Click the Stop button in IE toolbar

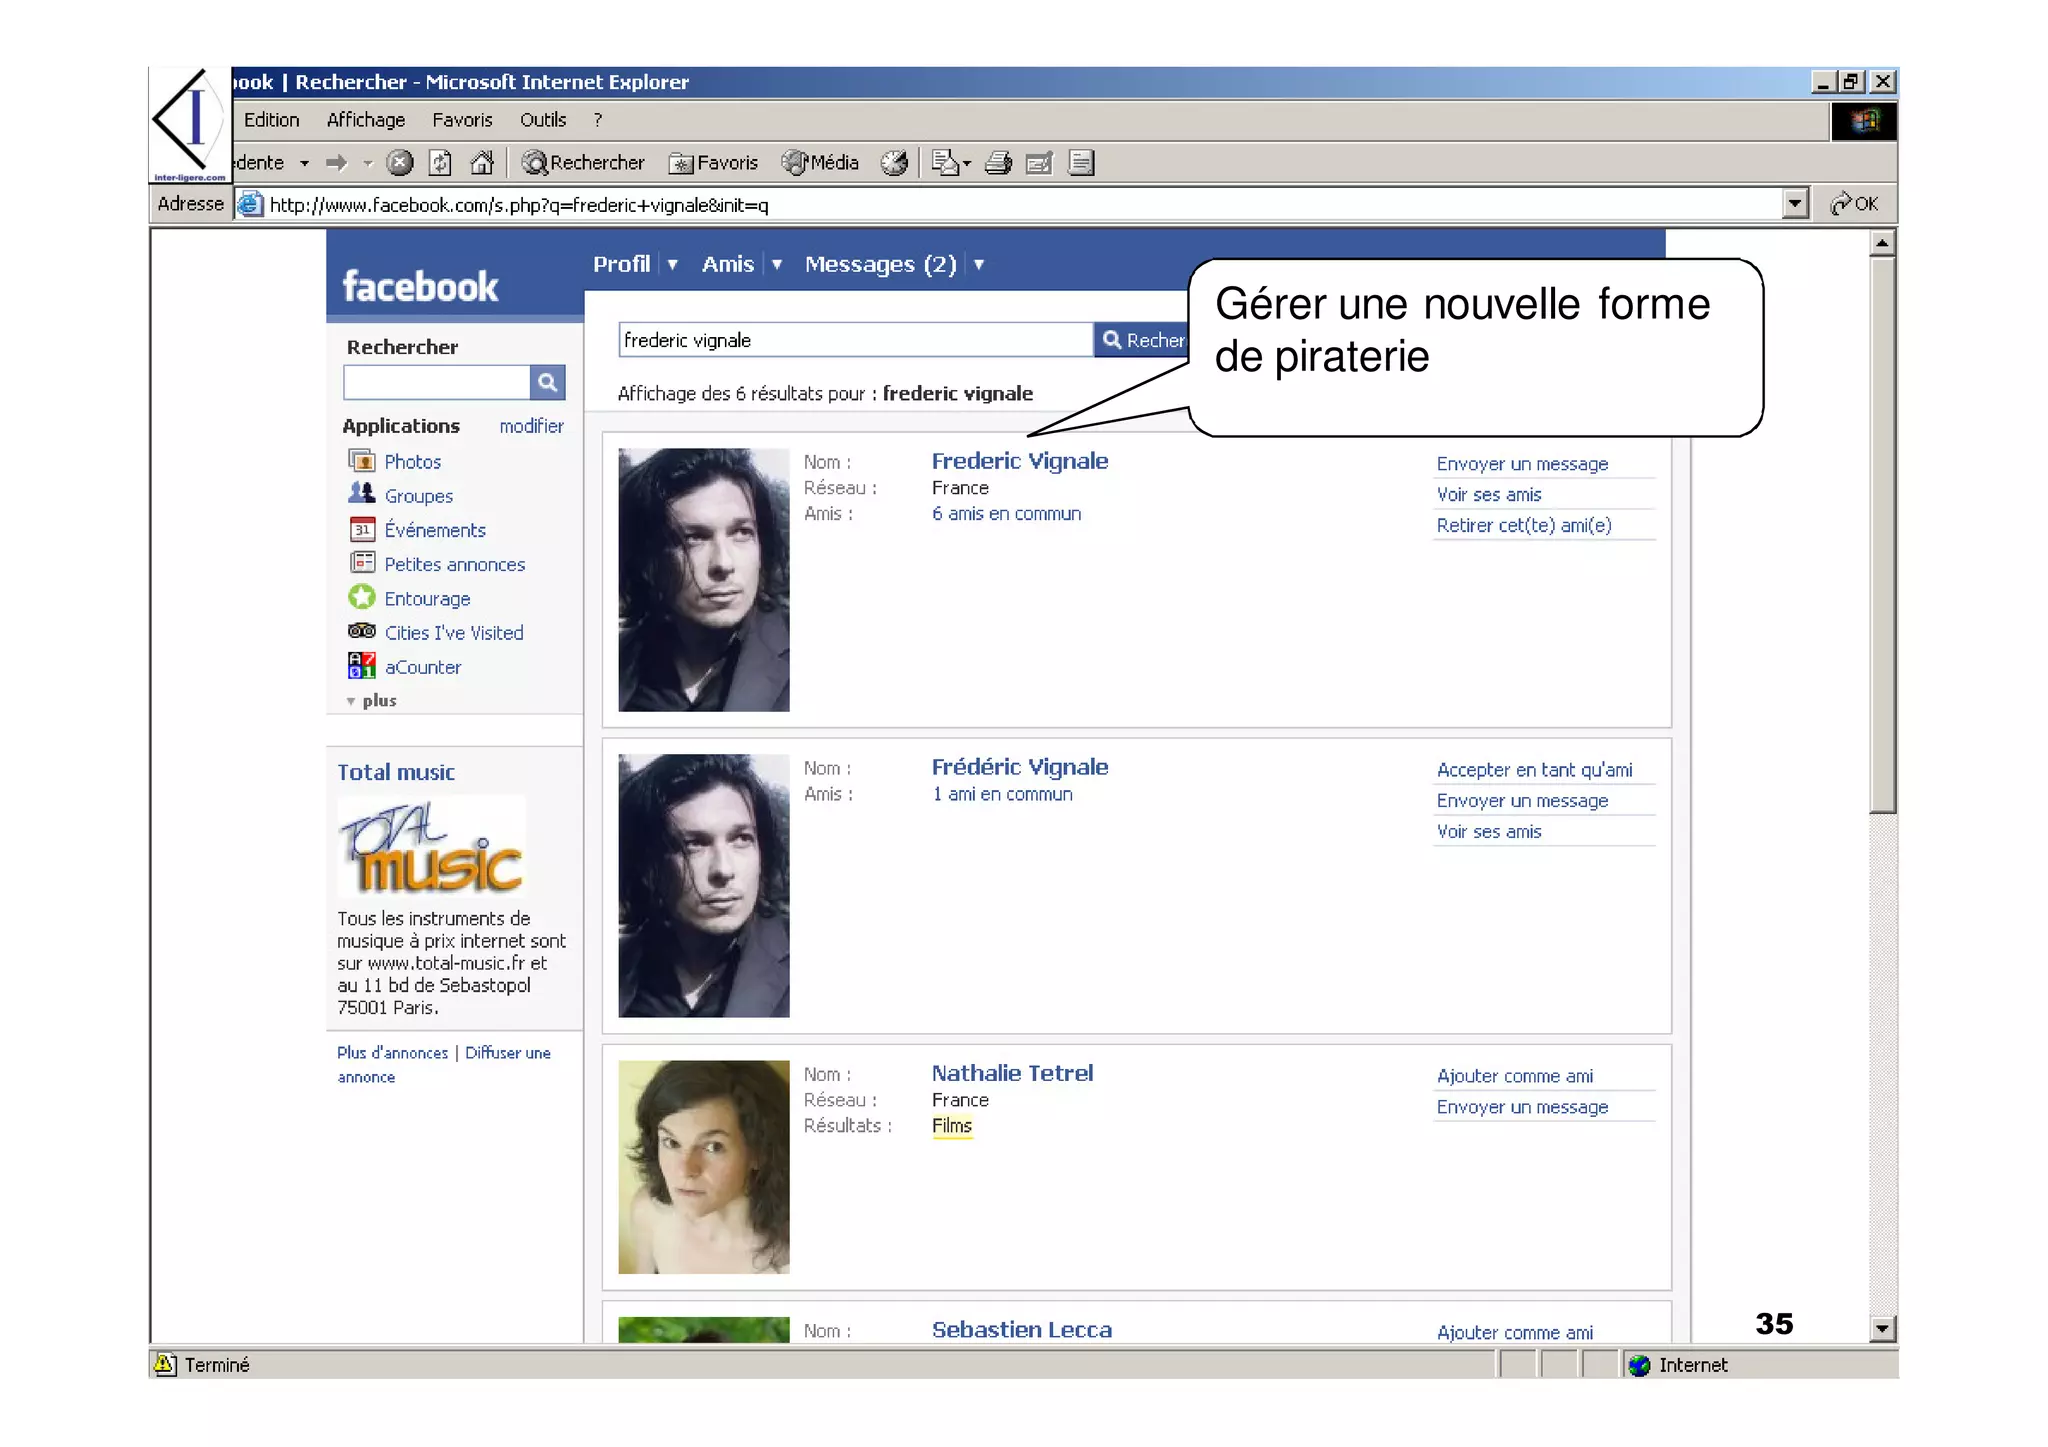tap(400, 163)
